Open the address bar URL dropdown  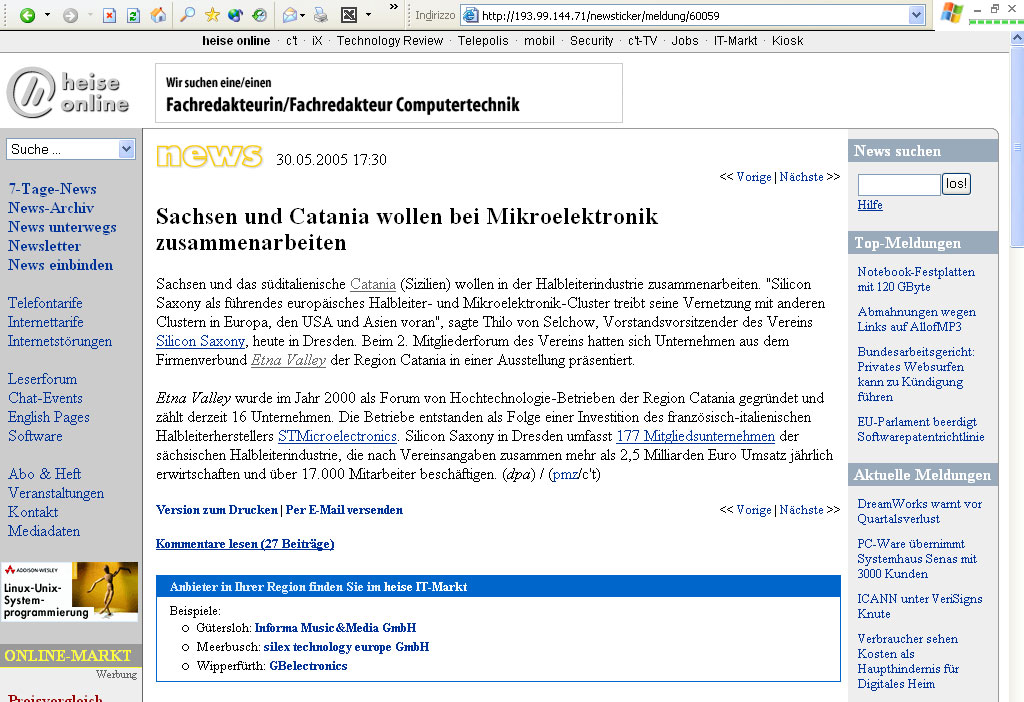pos(917,15)
